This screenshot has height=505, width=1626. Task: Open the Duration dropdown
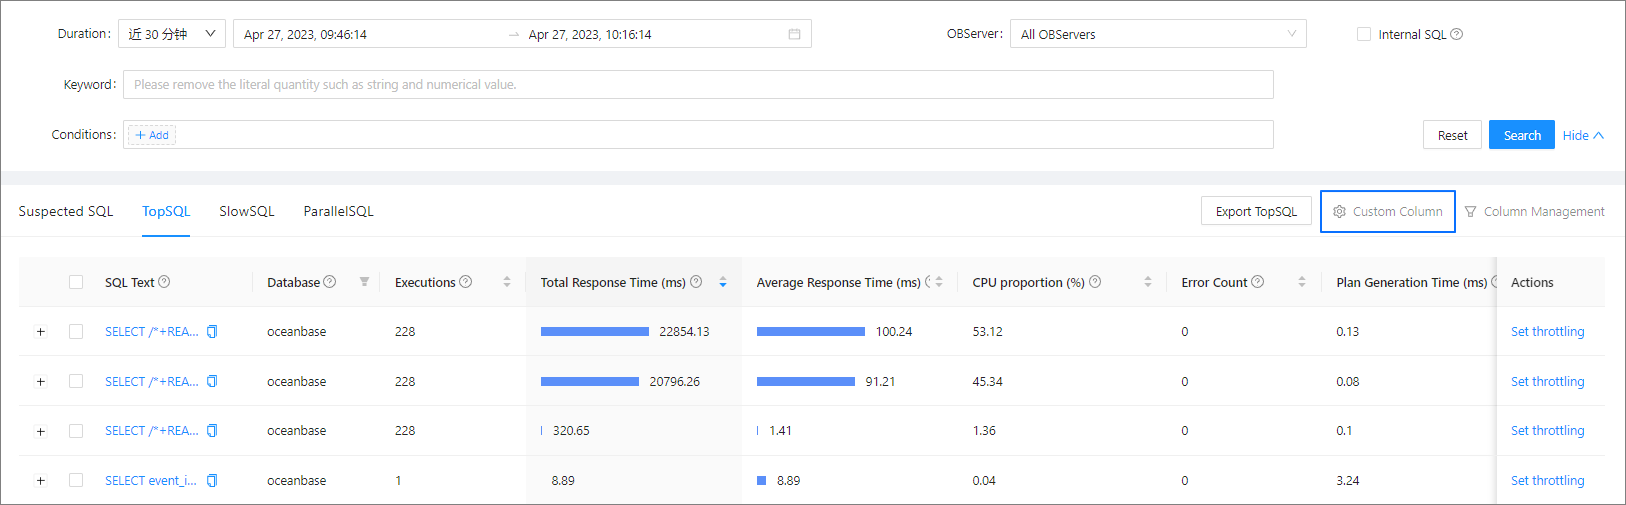[x=172, y=34]
